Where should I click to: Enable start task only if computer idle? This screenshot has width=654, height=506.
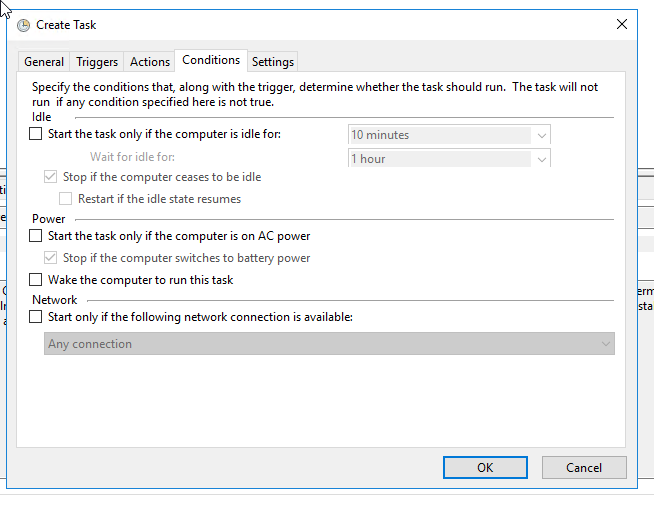coord(36,134)
